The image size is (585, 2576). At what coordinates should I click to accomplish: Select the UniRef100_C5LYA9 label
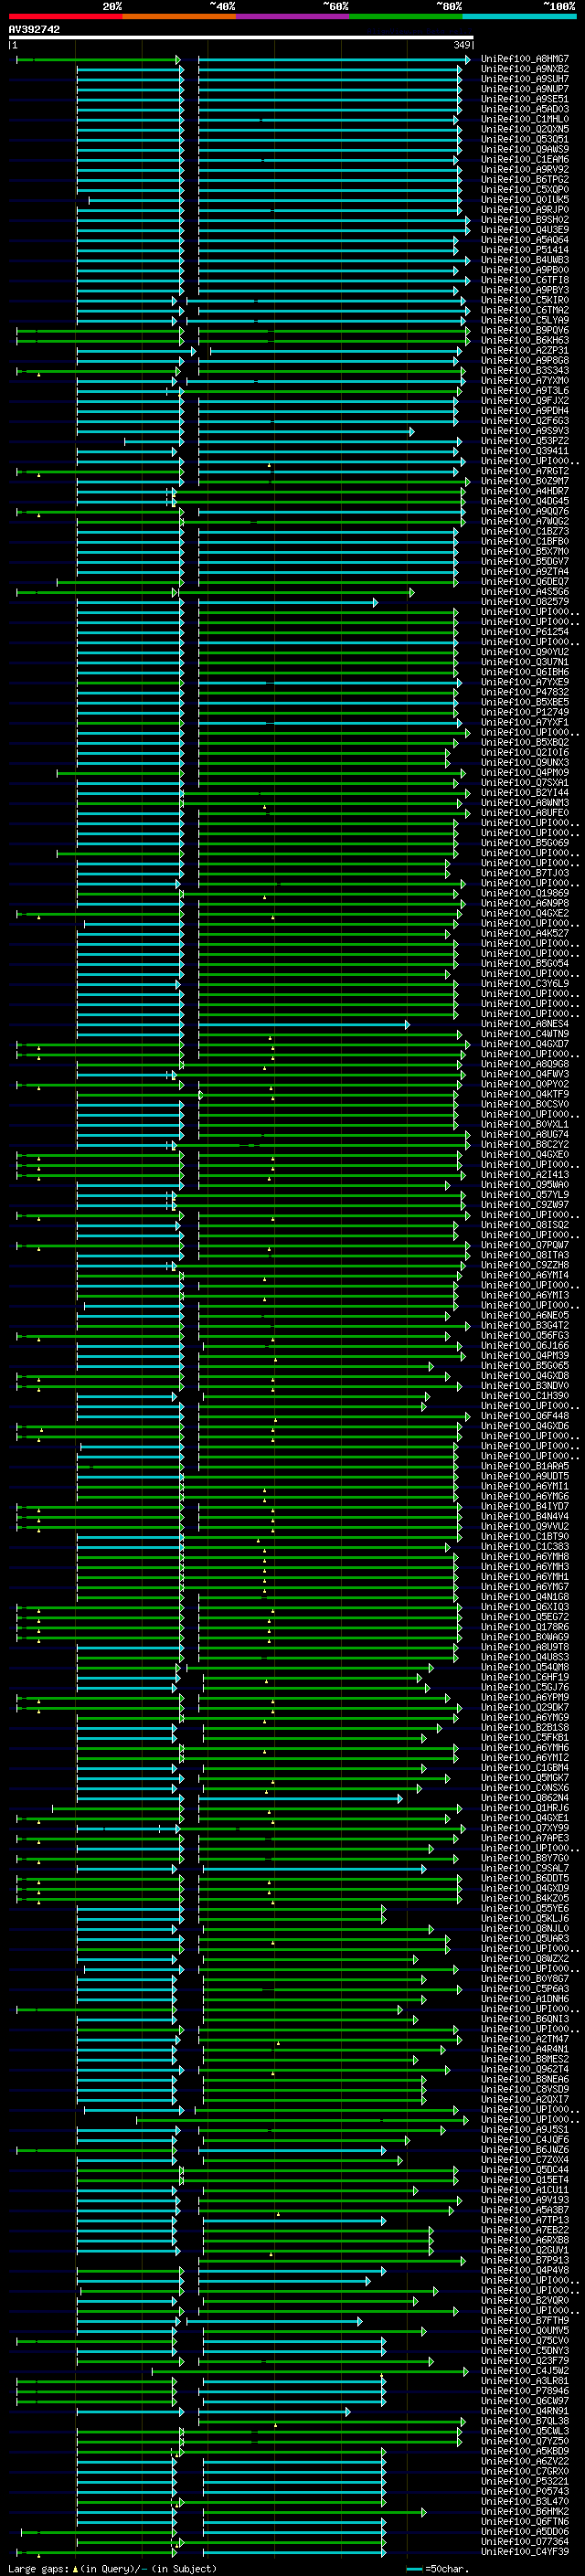click(x=525, y=320)
